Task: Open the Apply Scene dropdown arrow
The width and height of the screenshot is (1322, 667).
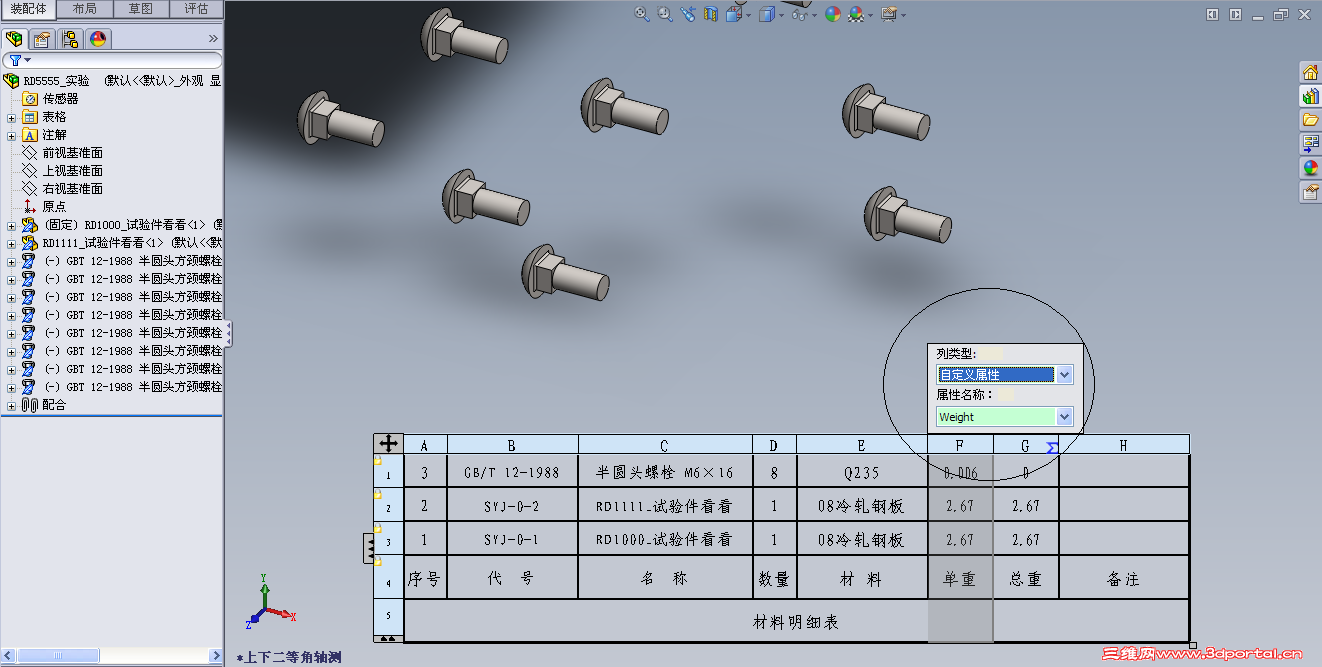Action: [x=871, y=15]
